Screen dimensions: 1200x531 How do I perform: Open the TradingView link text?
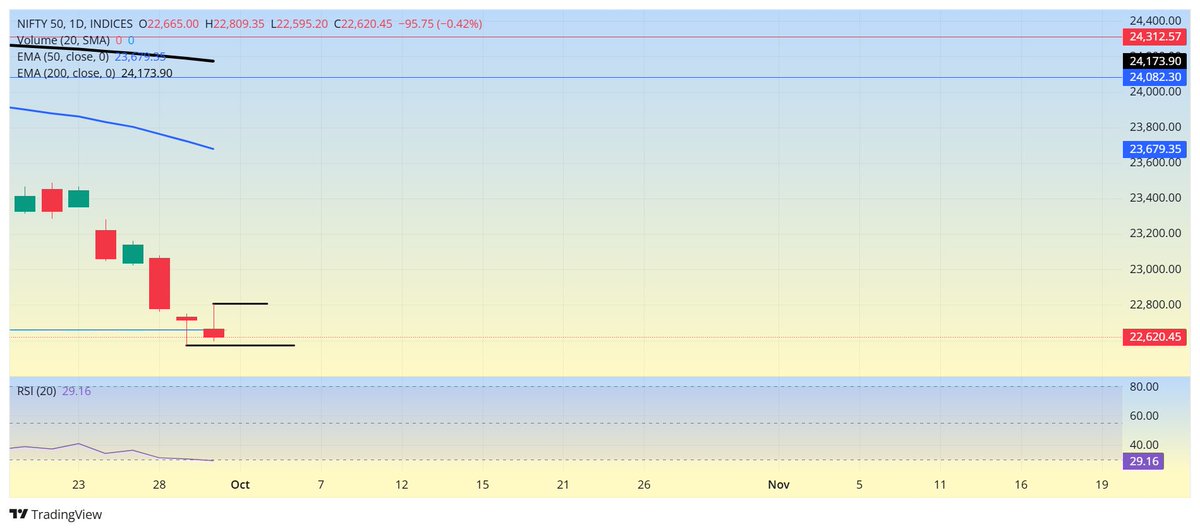tap(66, 515)
